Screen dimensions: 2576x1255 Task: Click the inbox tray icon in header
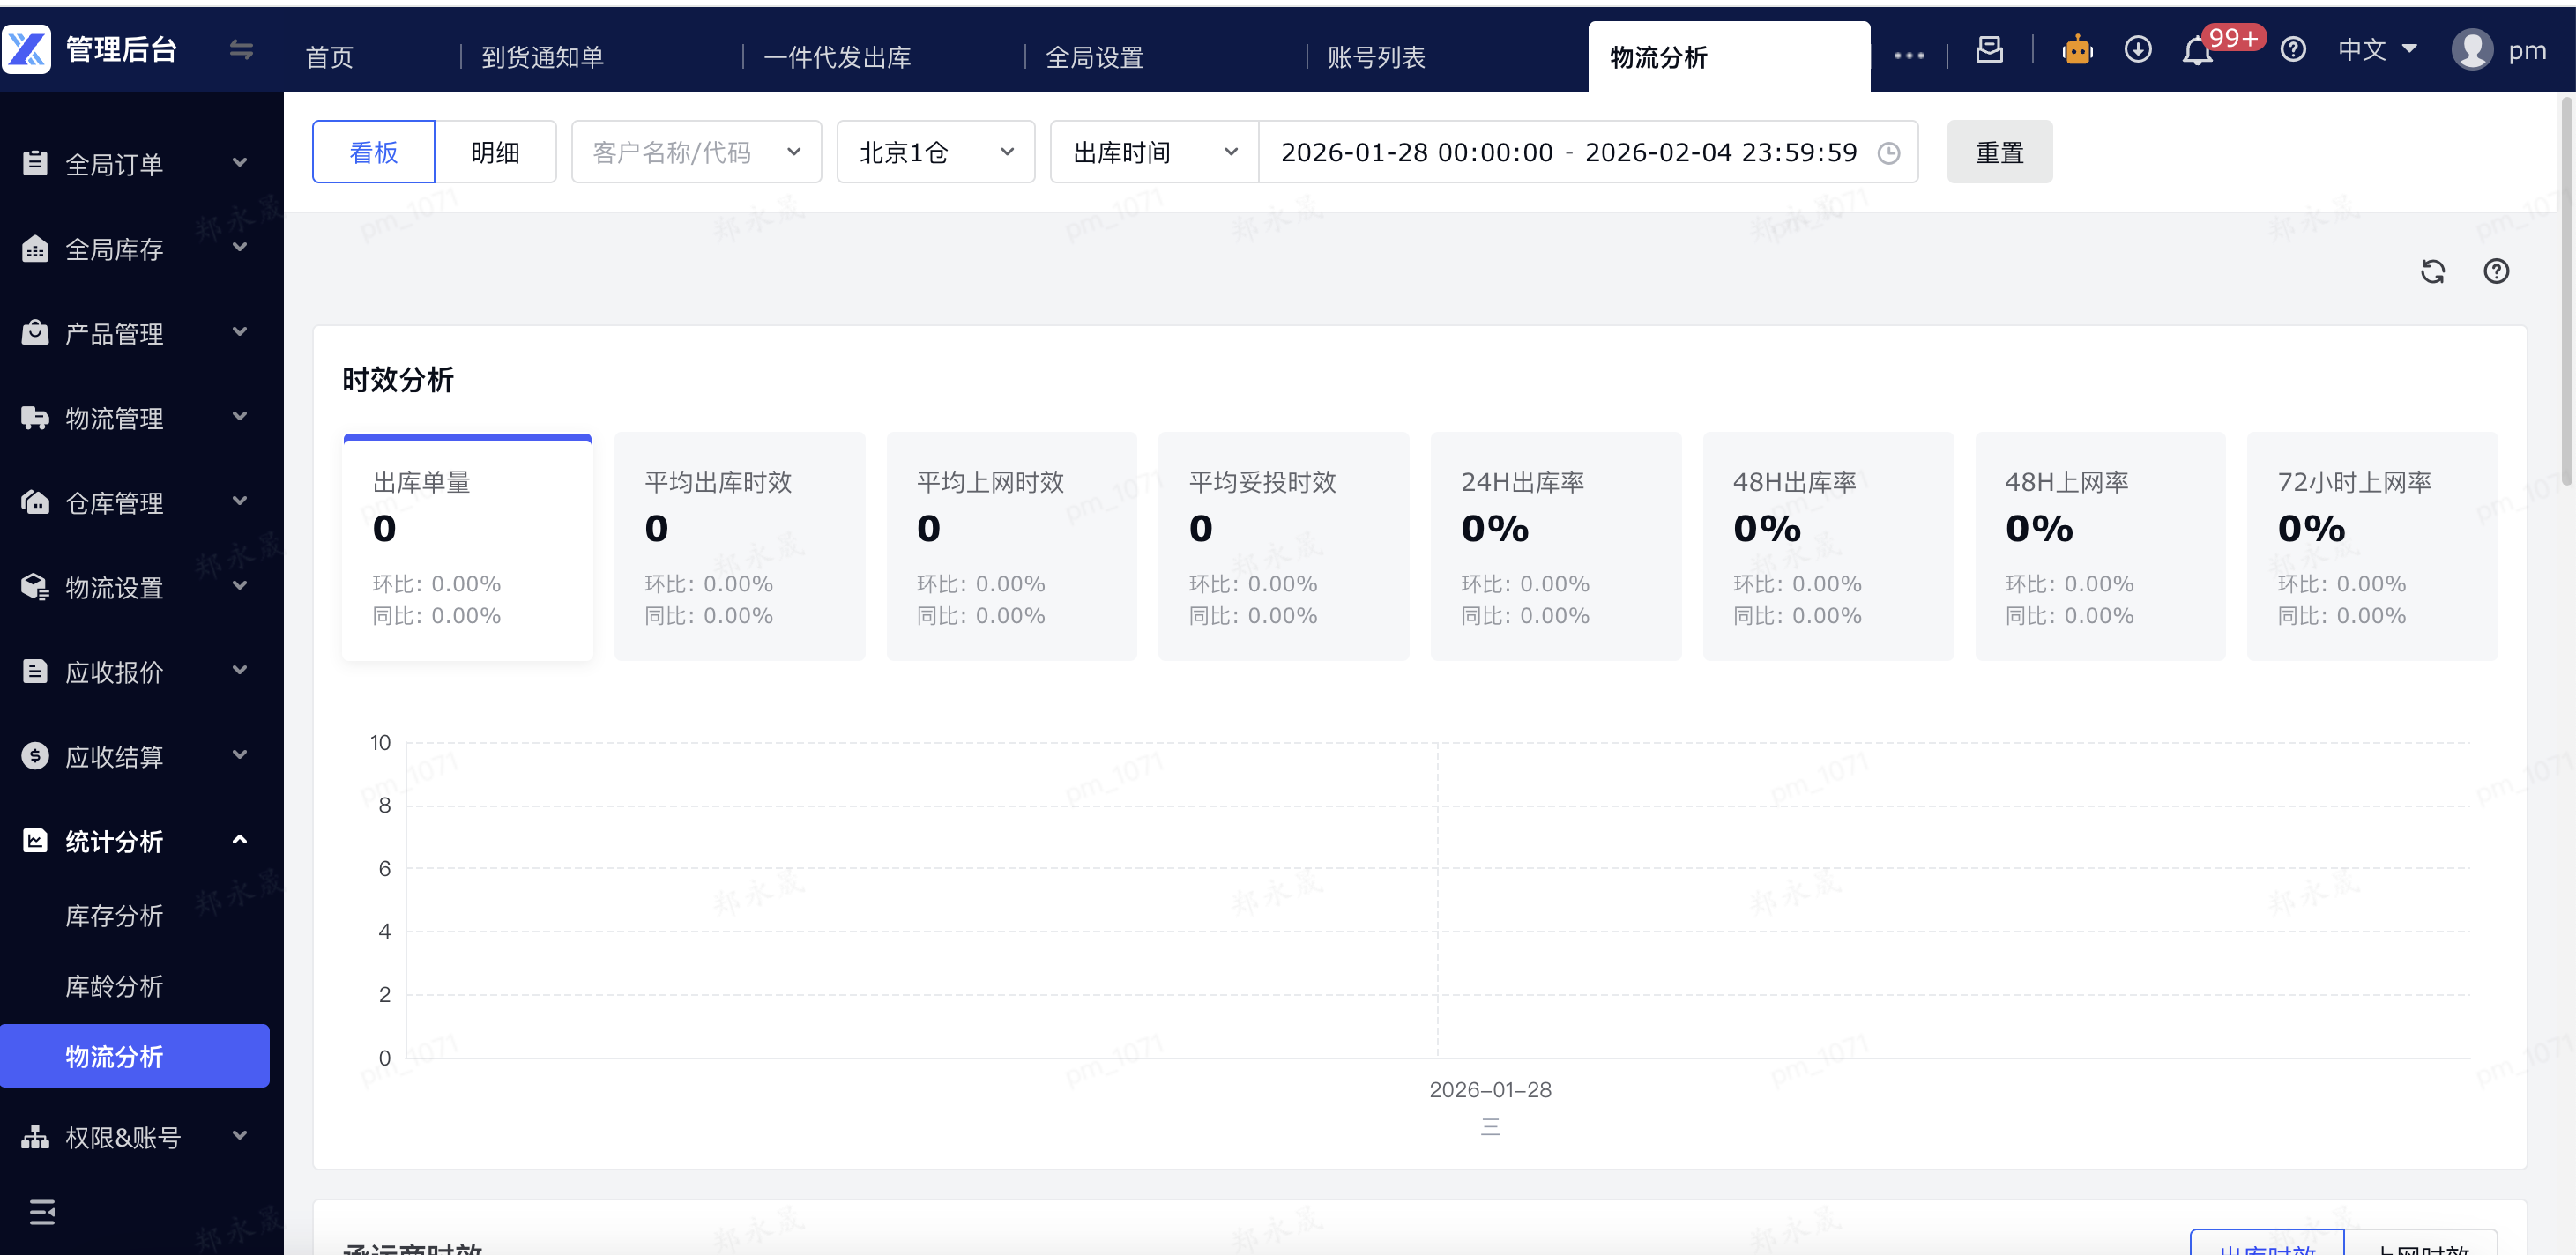click(1989, 50)
